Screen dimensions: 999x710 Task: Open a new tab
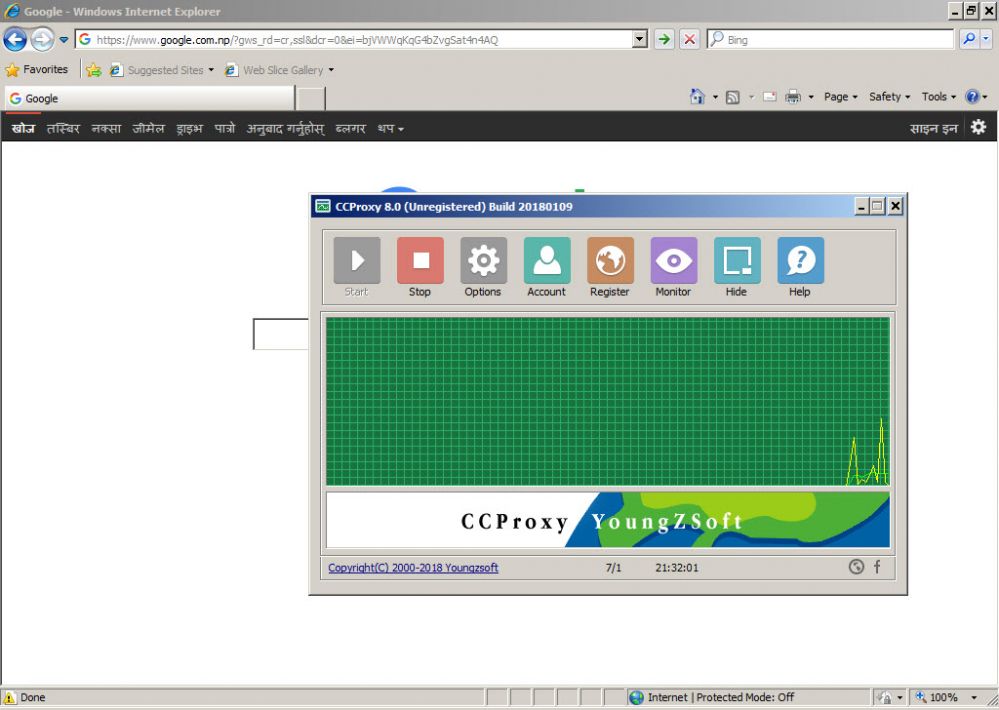click(x=311, y=99)
